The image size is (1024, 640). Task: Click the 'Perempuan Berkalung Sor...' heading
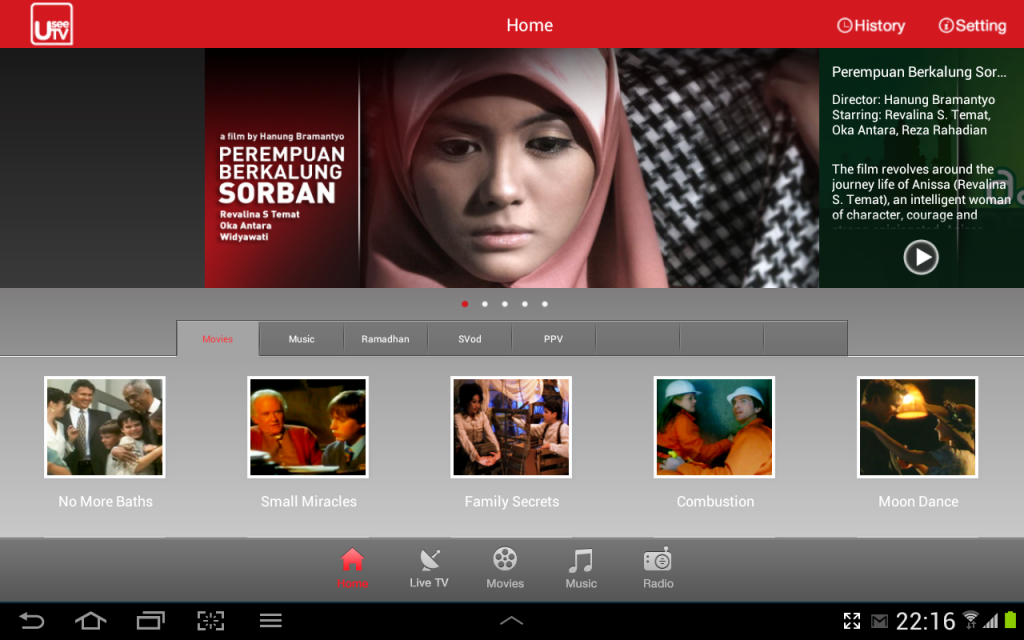click(919, 72)
